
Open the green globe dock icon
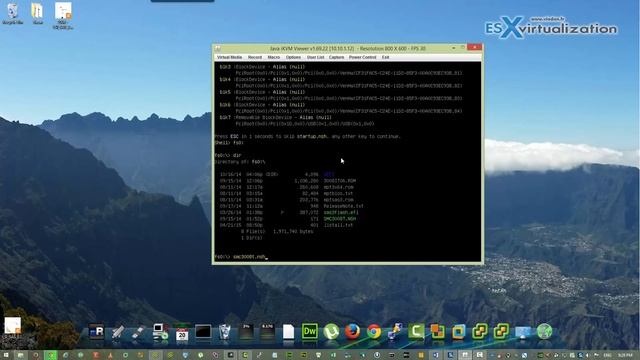(x=544, y=331)
